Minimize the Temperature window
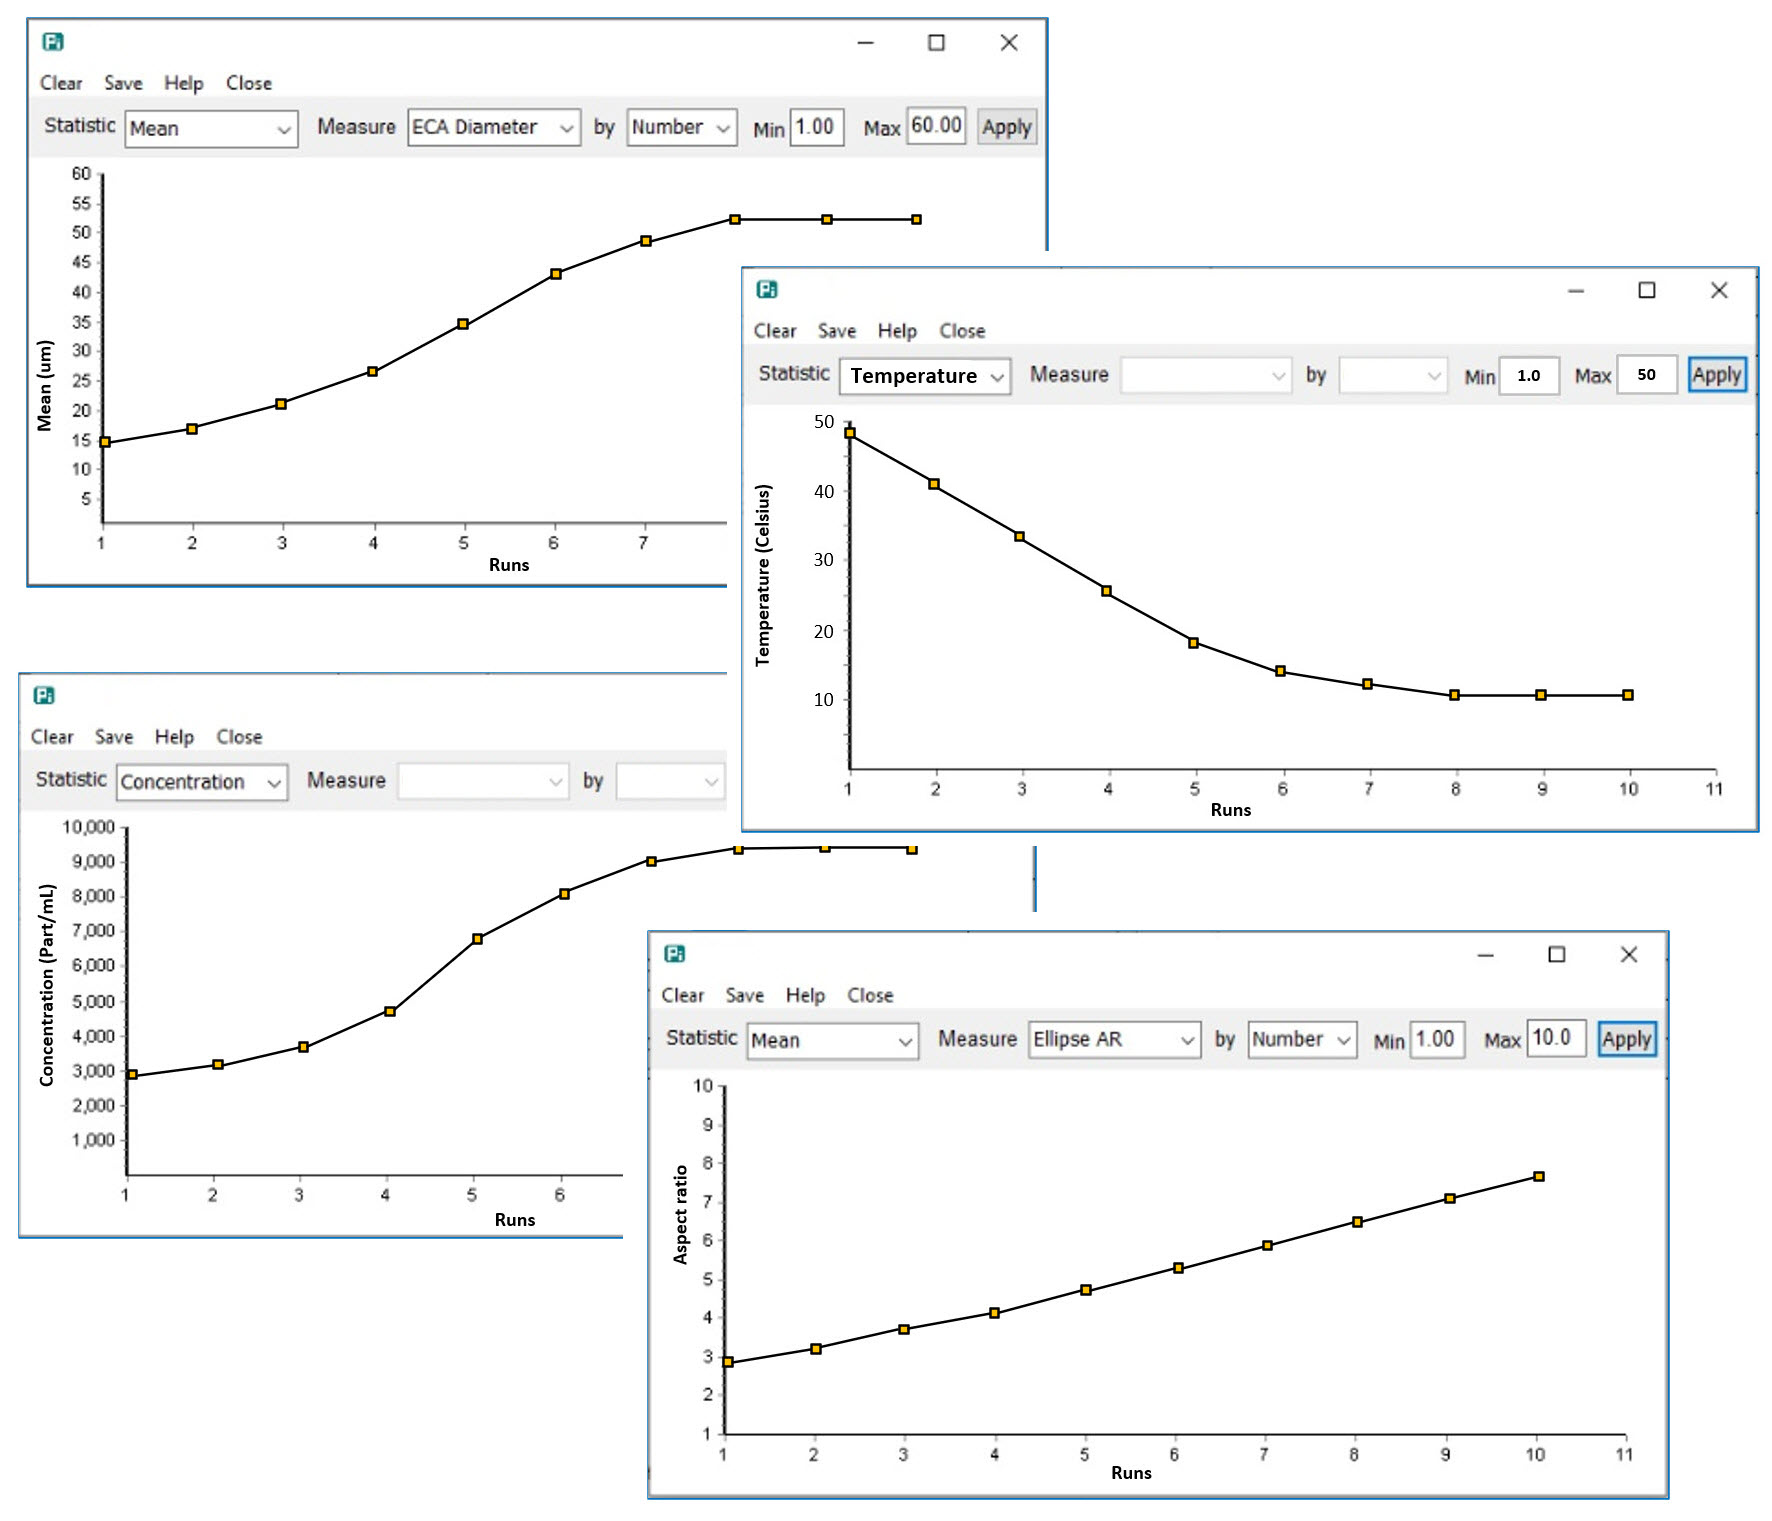The height and width of the screenshot is (1521, 1772). [1576, 290]
